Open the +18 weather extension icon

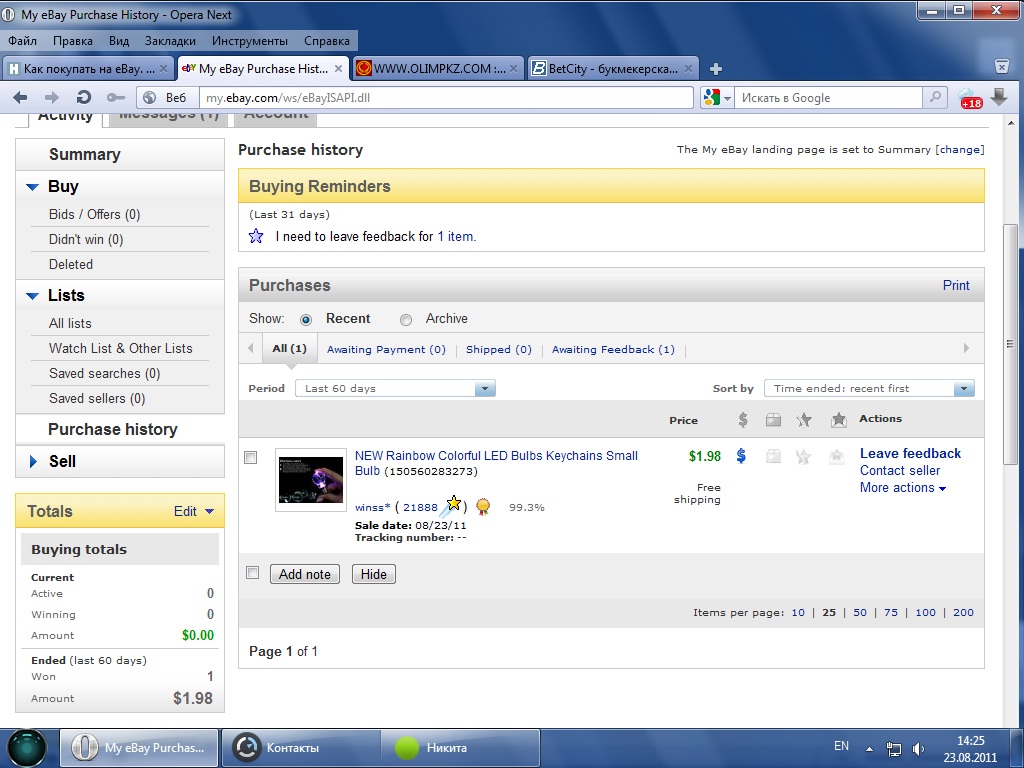pos(970,98)
